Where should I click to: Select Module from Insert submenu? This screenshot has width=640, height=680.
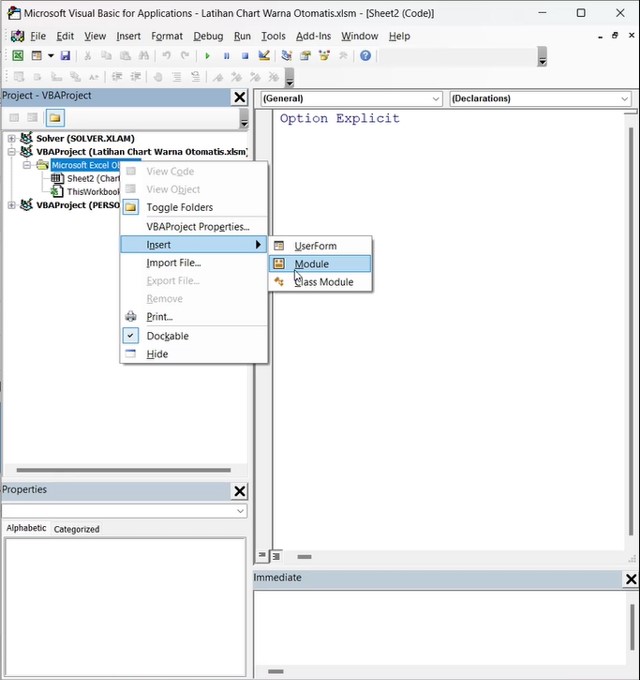click(x=311, y=264)
